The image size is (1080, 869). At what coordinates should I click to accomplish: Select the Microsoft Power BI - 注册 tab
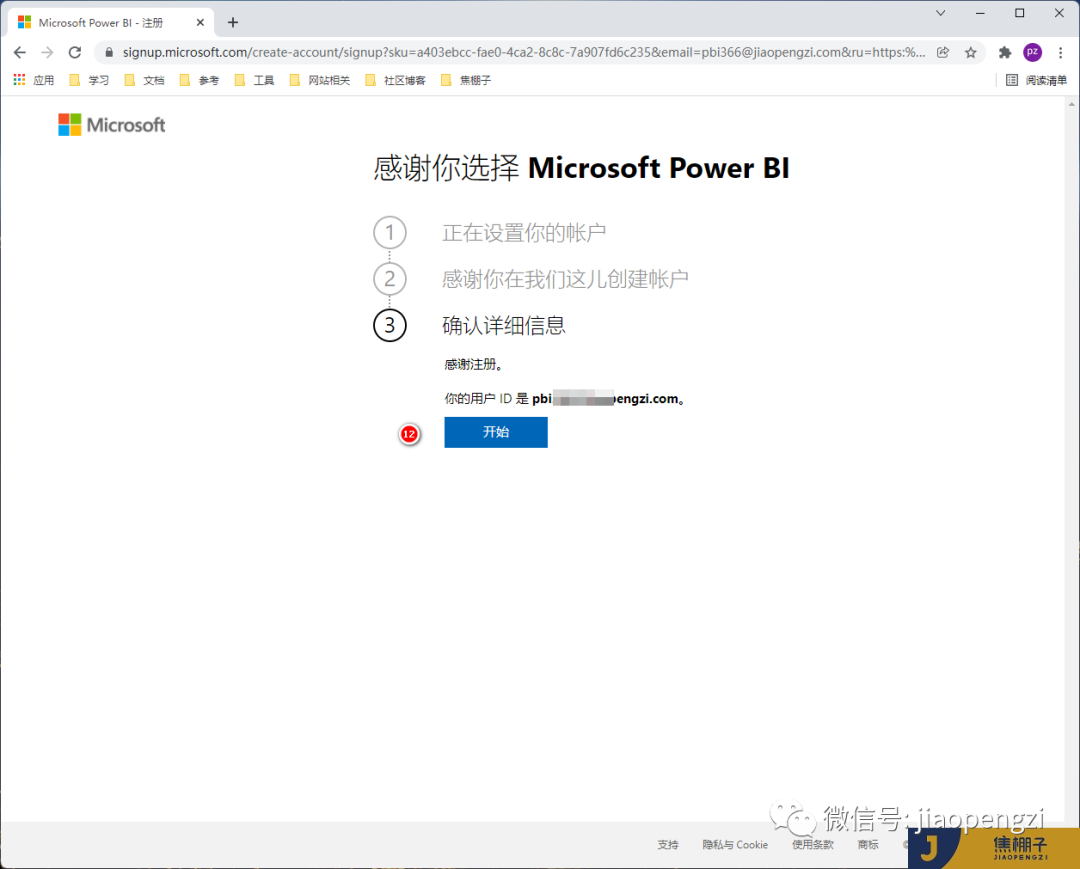[110, 23]
